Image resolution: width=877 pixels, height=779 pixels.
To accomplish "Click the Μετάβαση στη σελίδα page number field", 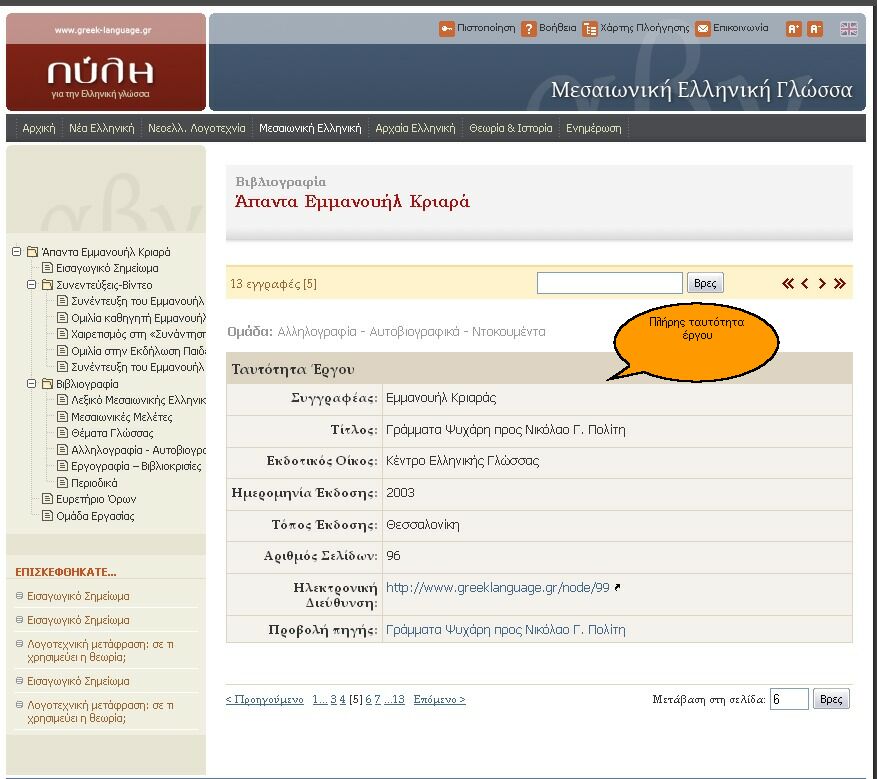I will coord(788,700).
